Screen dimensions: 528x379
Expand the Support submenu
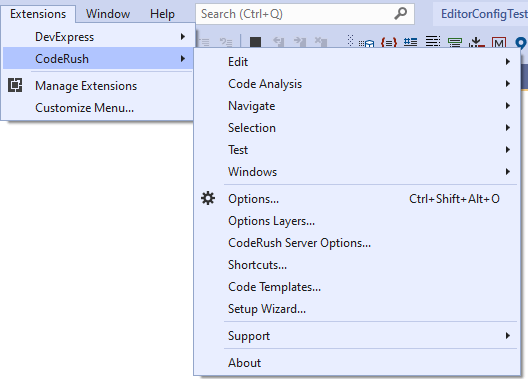pos(357,336)
